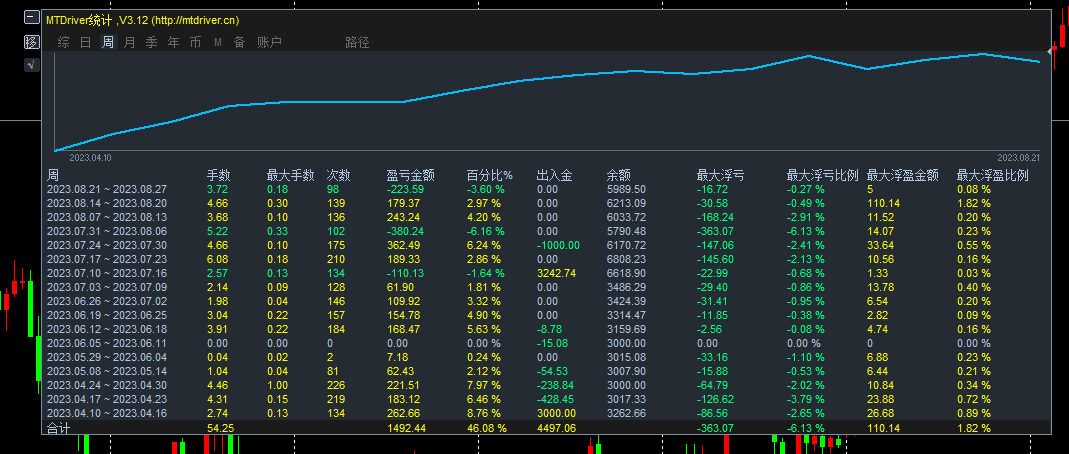The width and height of the screenshot is (1069, 454).
Task: Click the total deposit value 4497.06
Action: [x=556, y=427]
